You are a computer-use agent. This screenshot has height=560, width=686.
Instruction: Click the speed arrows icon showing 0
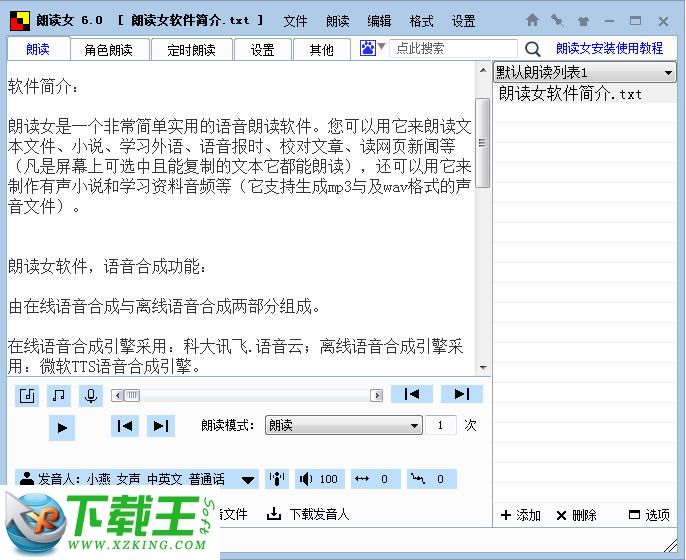(x=362, y=479)
